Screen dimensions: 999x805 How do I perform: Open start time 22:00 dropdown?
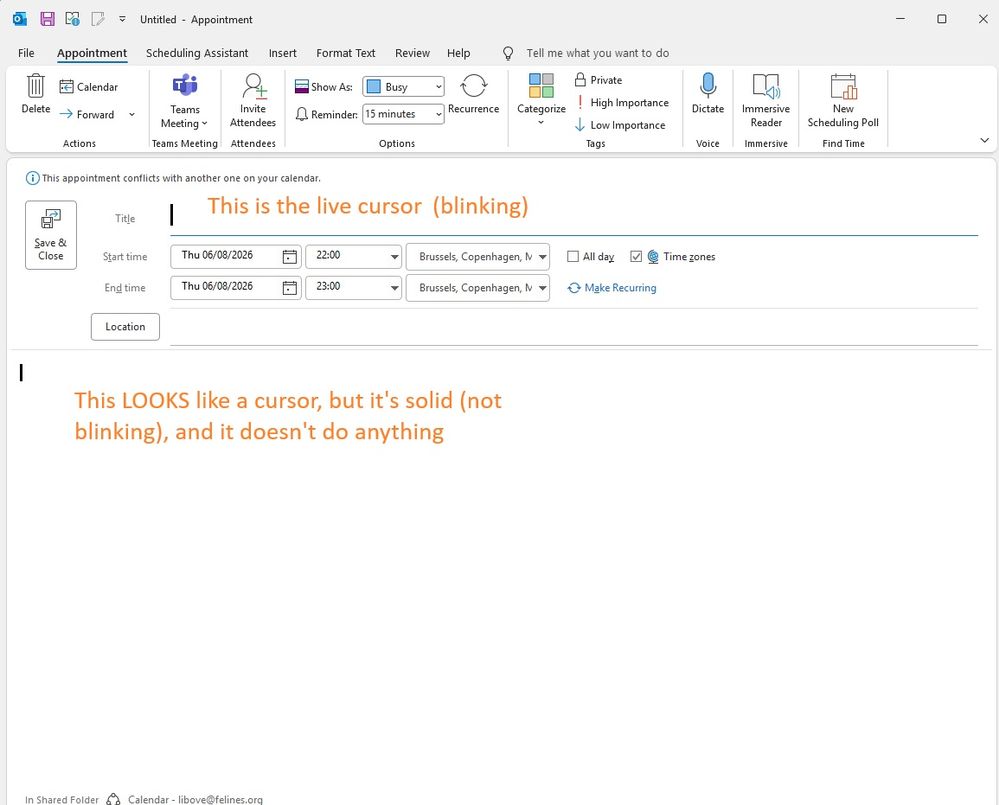[x=394, y=257]
